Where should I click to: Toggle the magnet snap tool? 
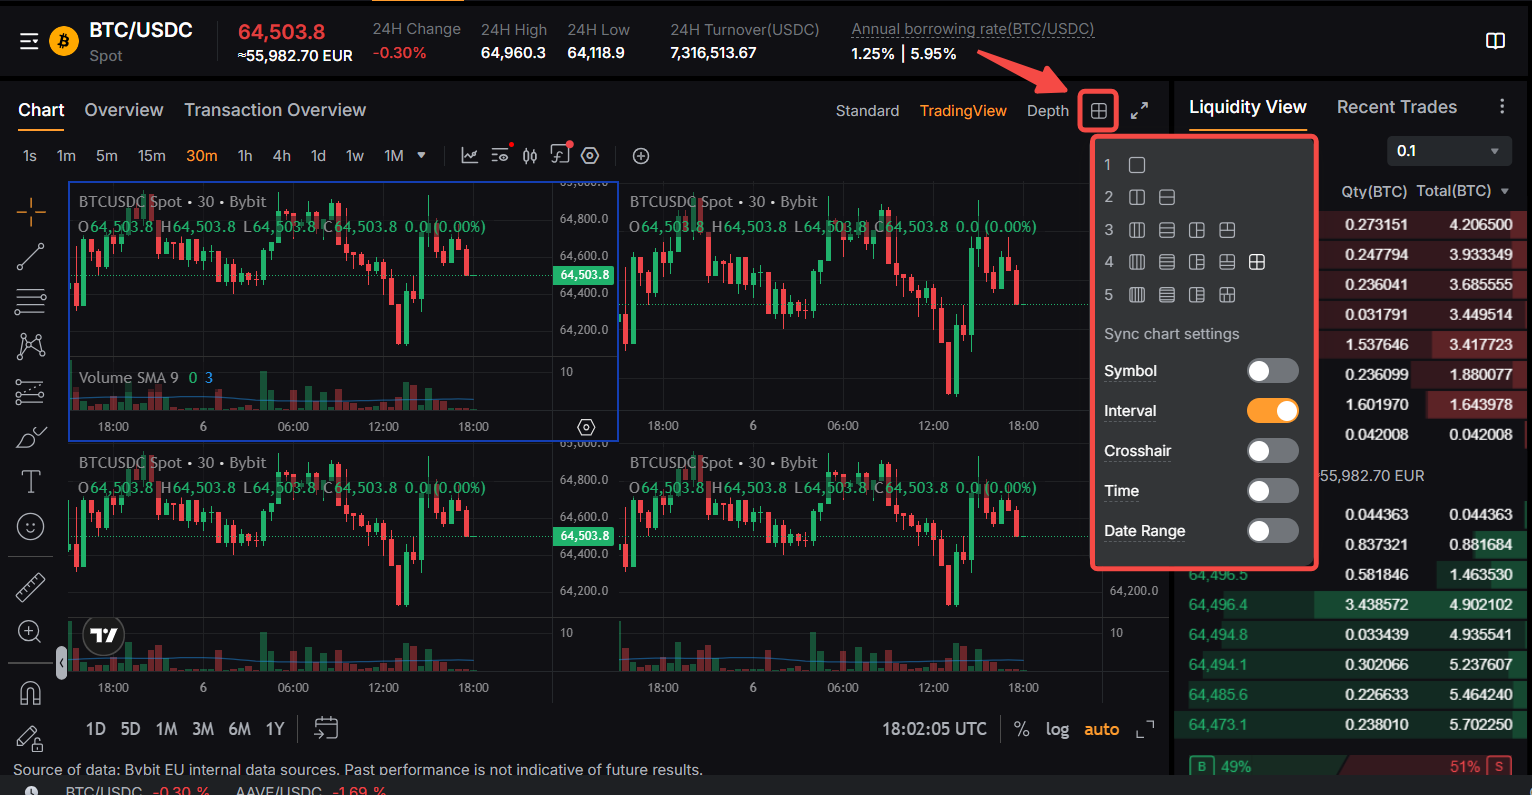[31, 692]
